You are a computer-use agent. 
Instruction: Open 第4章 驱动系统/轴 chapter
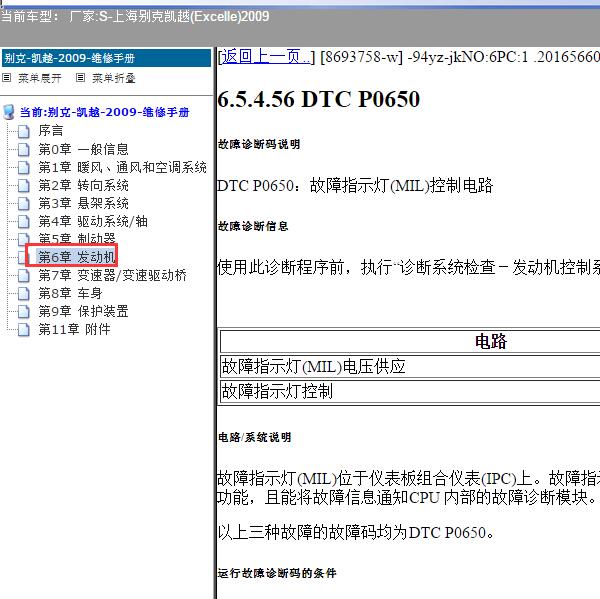pos(93,221)
